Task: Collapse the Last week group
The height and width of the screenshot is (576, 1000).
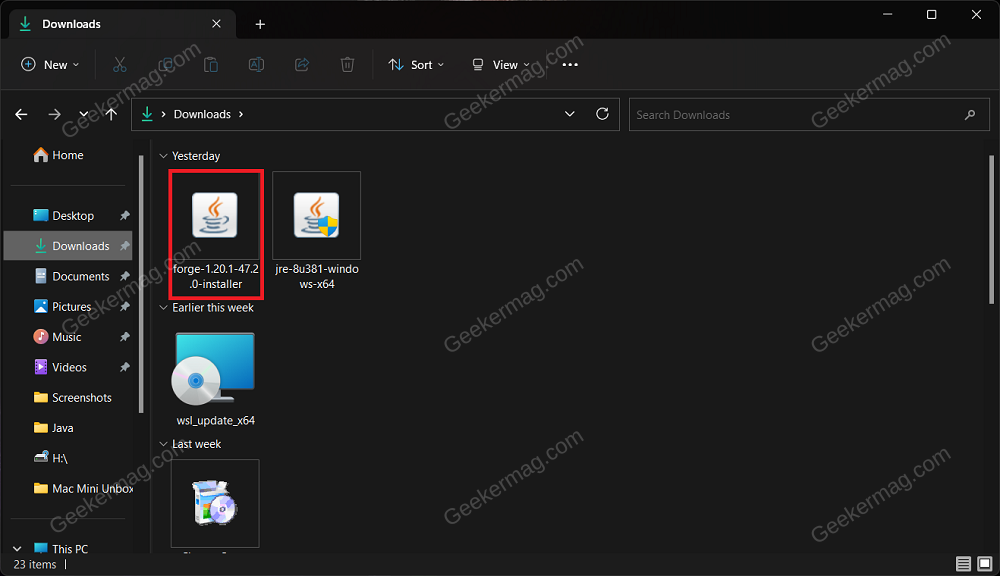Action: [163, 444]
